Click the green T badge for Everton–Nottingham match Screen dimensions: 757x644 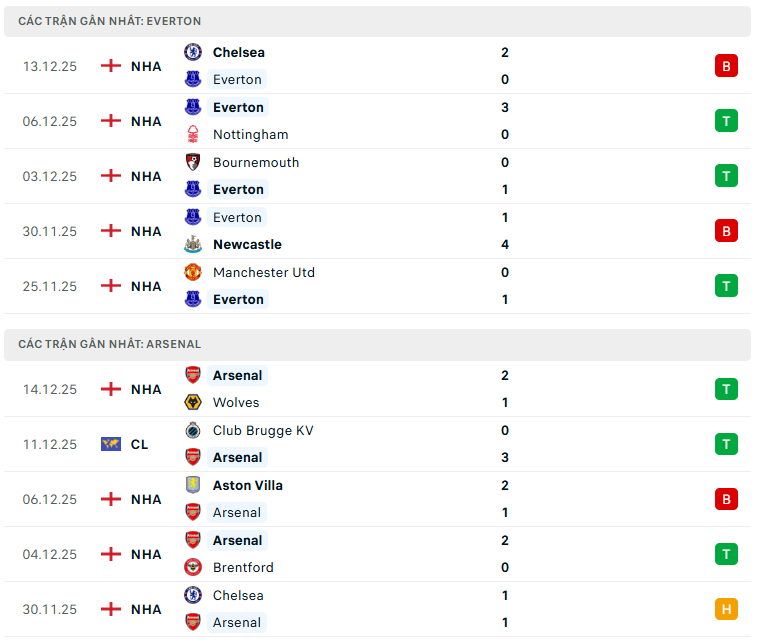point(726,121)
